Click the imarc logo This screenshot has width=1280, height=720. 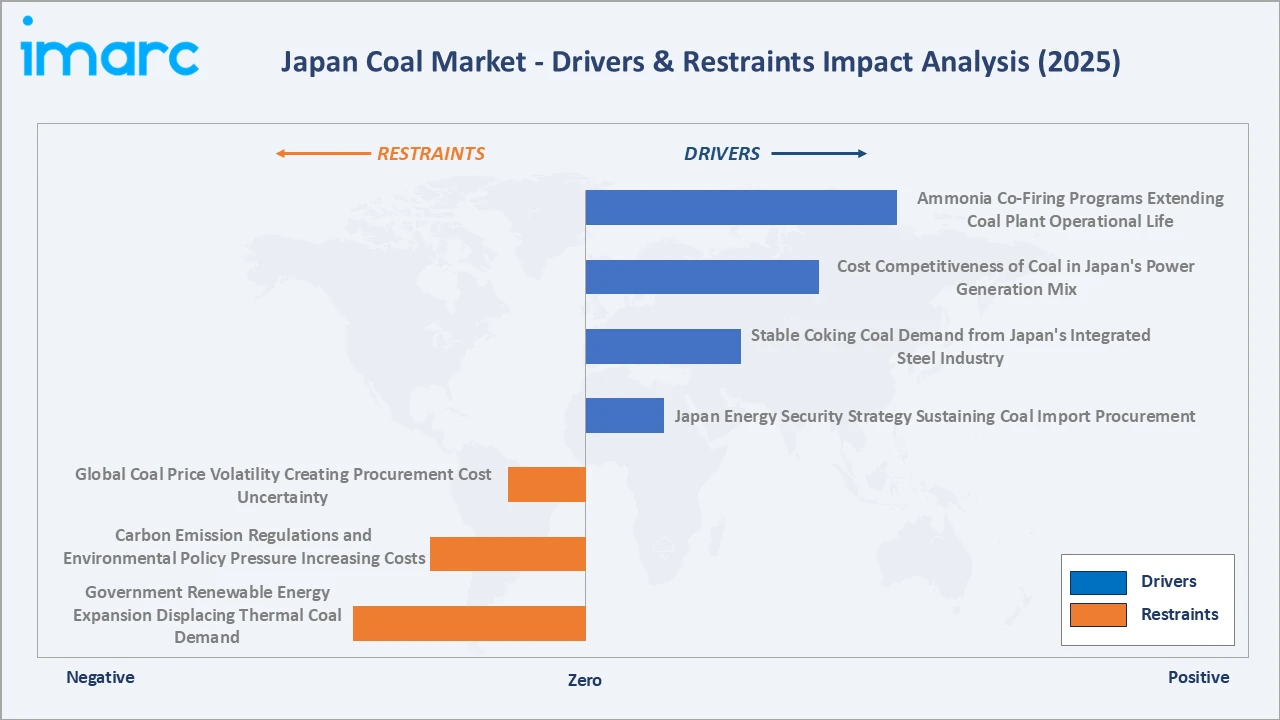point(110,47)
